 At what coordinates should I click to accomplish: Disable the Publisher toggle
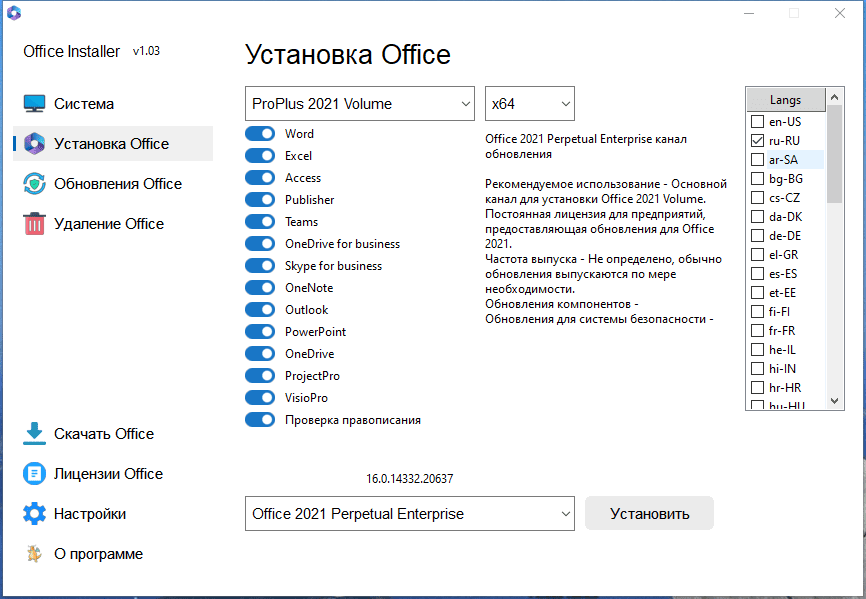(x=260, y=200)
